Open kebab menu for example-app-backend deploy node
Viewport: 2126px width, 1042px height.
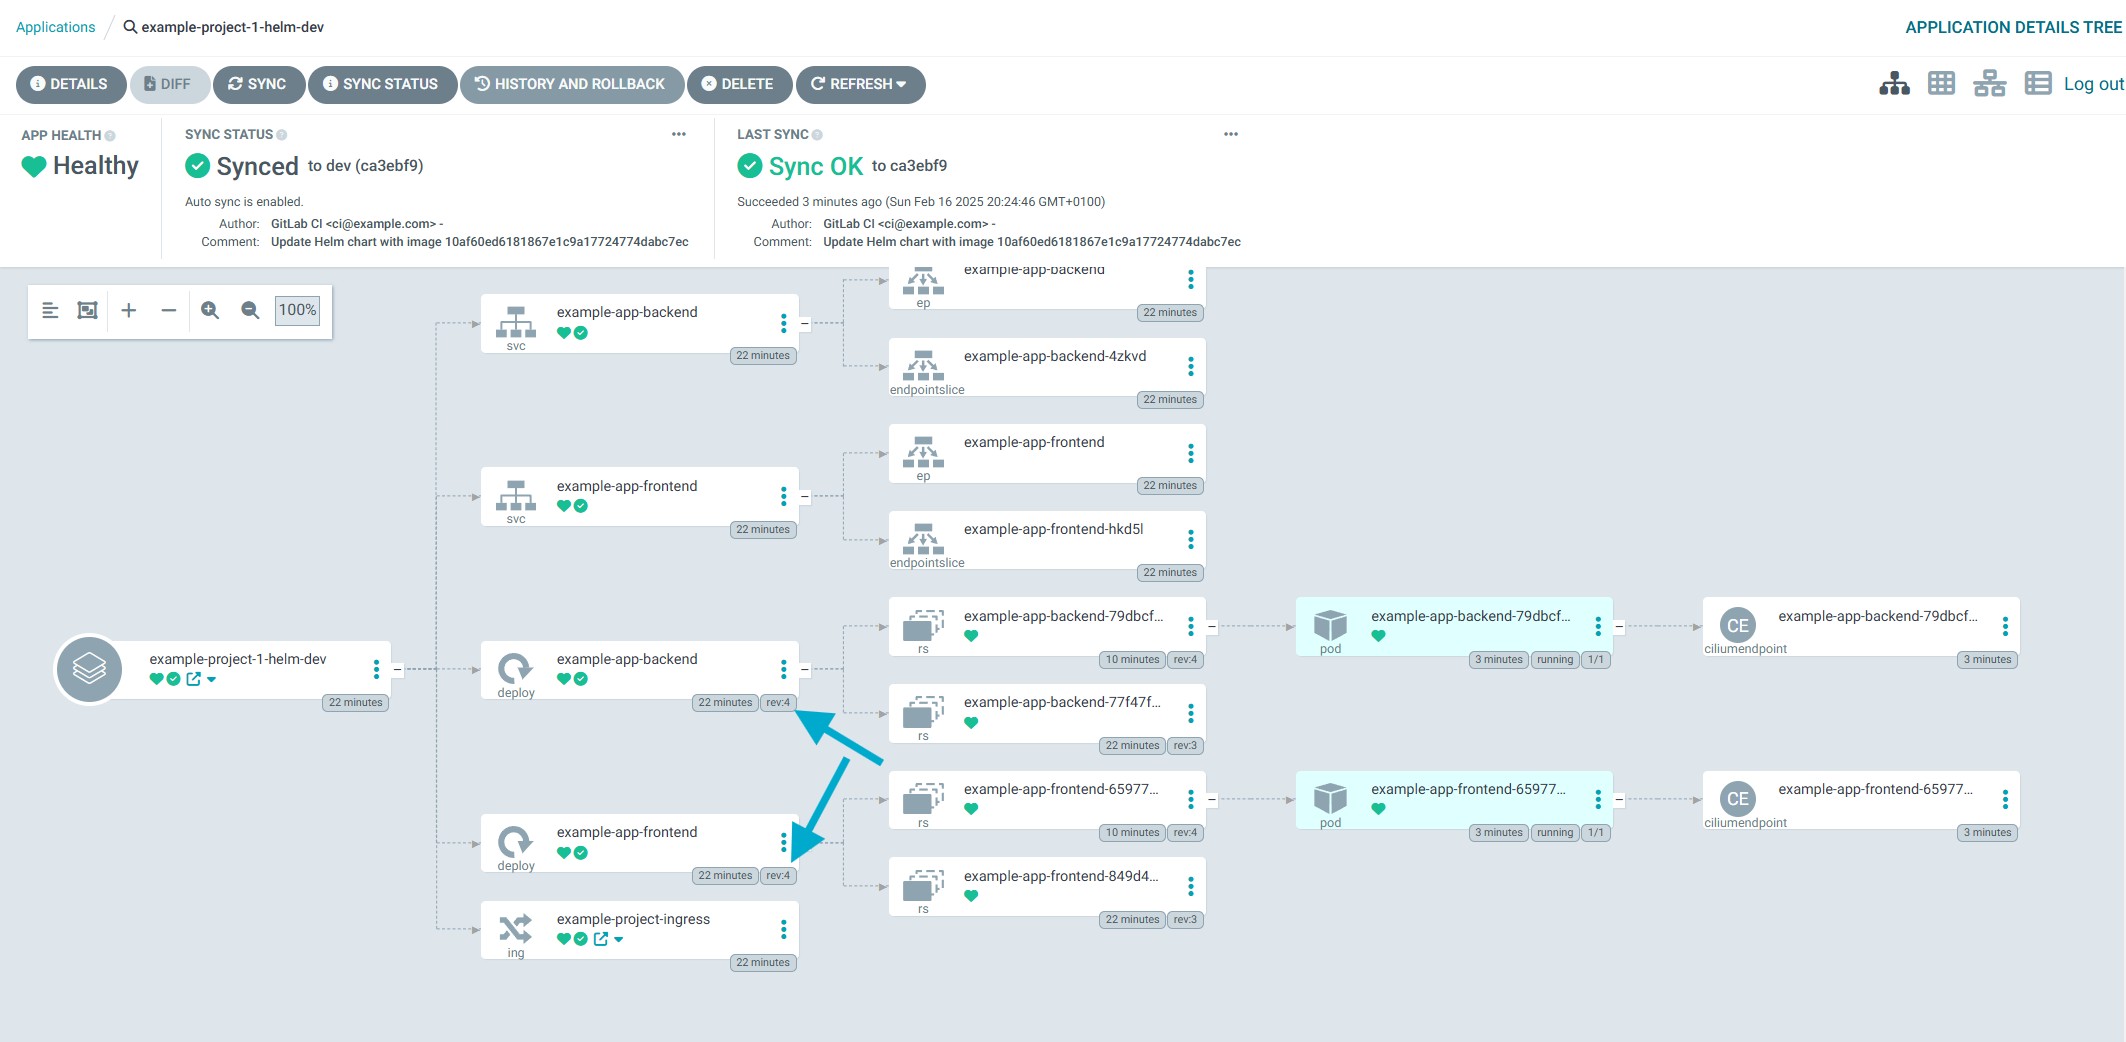pos(783,669)
